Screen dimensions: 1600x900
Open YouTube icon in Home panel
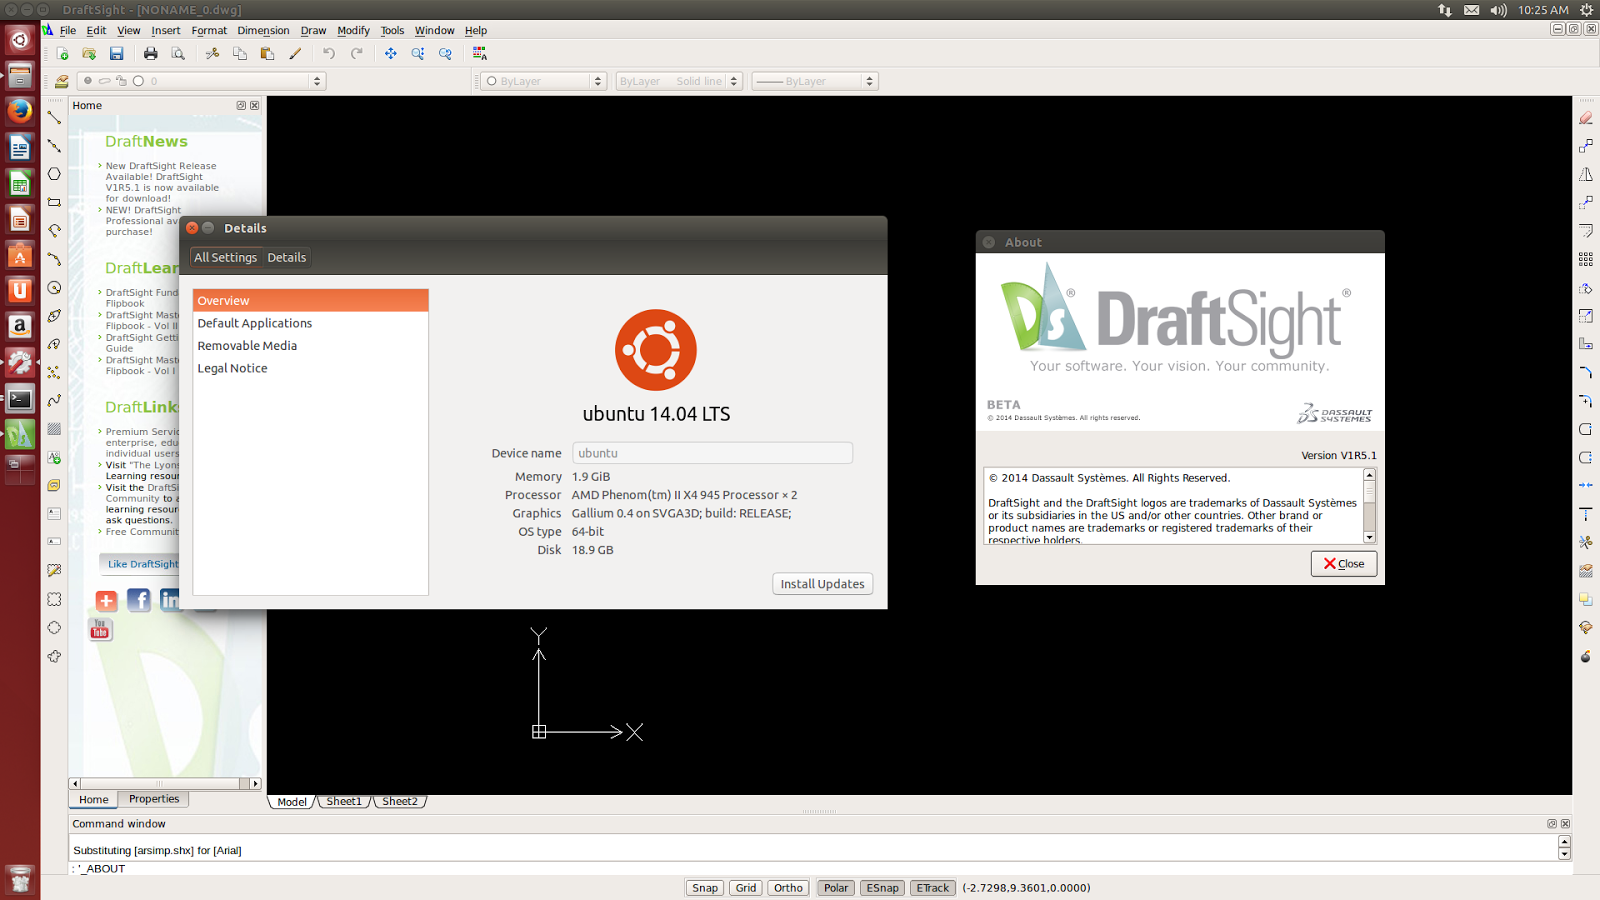(100, 629)
